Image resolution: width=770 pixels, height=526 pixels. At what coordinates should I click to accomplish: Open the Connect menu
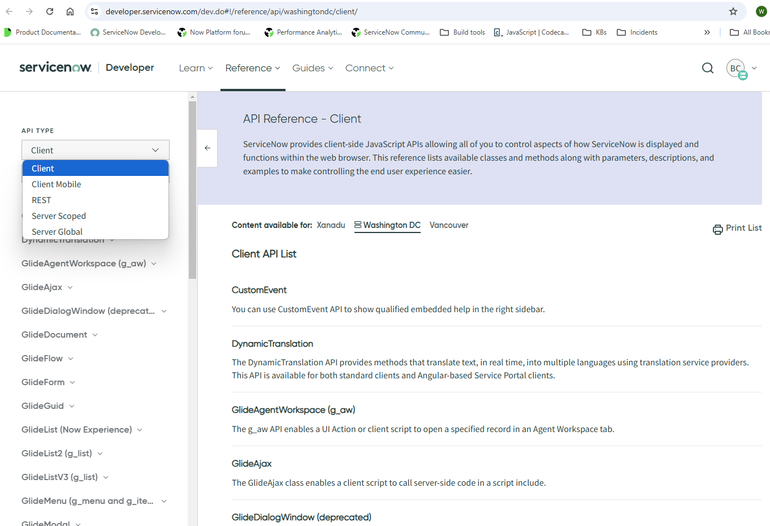pyautogui.click(x=369, y=68)
